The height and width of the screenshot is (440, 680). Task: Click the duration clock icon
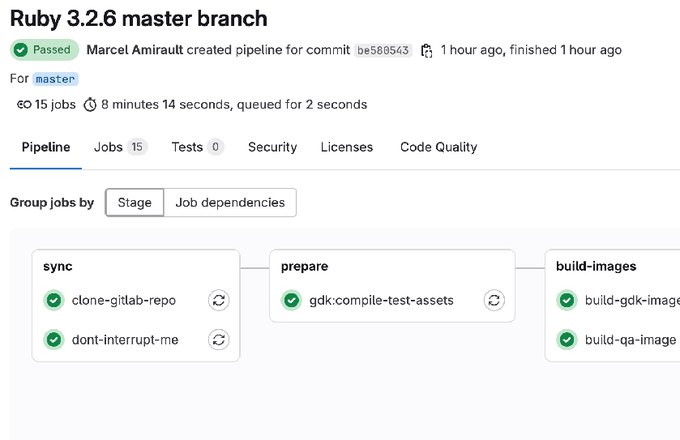click(90, 104)
